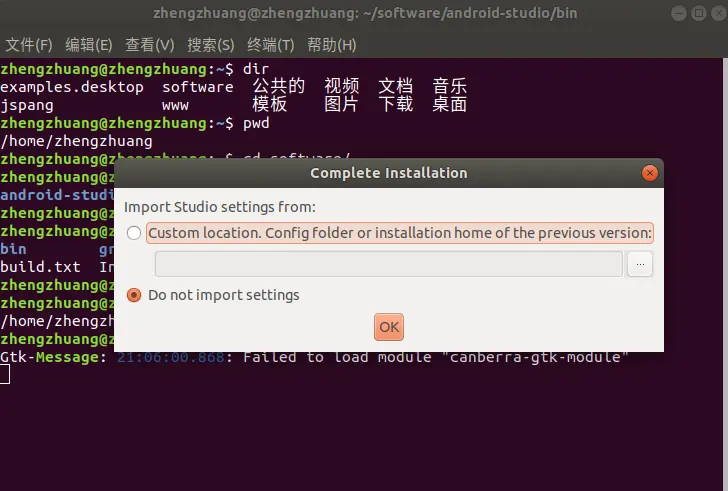Click 'www' in terminal listing
728x491 pixels.
click(175, 106)
